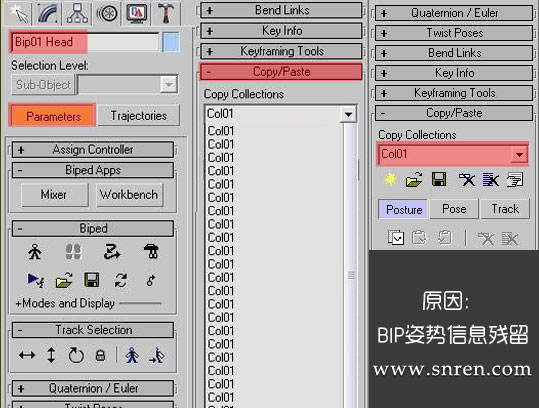Image resolution: width=539 pixels, height=408 pixels.
Task: Click Save Collection disk icon under Col01
Action: tap(439, 179)
